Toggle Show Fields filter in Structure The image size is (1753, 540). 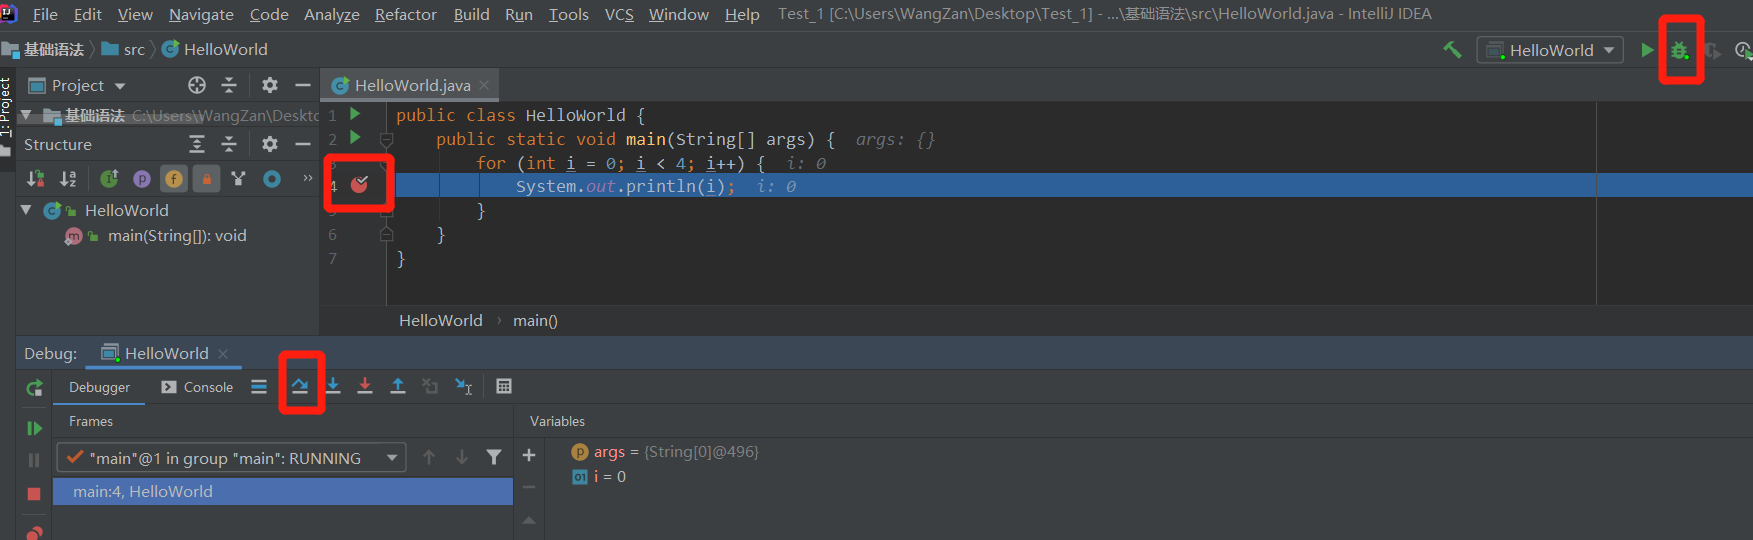[174, 179]
